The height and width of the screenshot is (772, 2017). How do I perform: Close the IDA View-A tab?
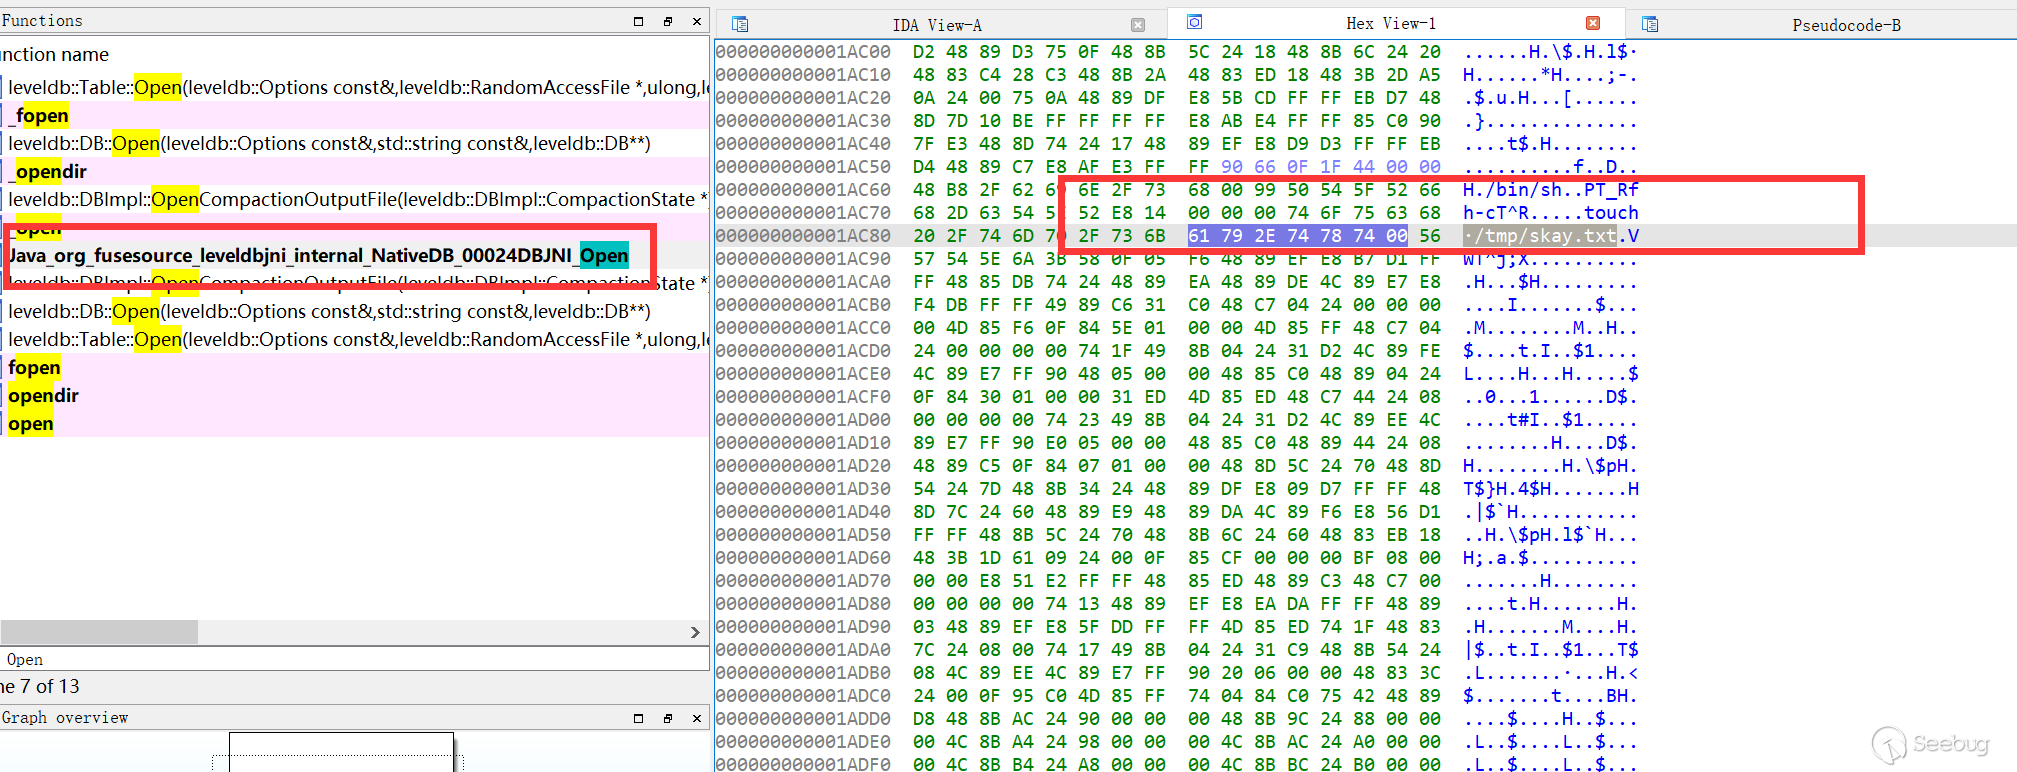pyautogui.click(x=1138, y=25)
